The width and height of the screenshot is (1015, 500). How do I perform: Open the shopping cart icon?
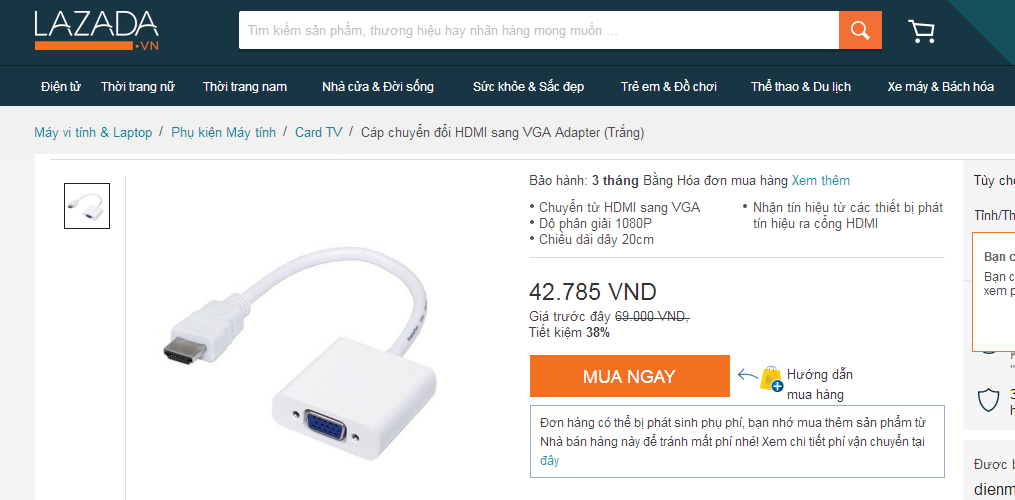[921, 31]
